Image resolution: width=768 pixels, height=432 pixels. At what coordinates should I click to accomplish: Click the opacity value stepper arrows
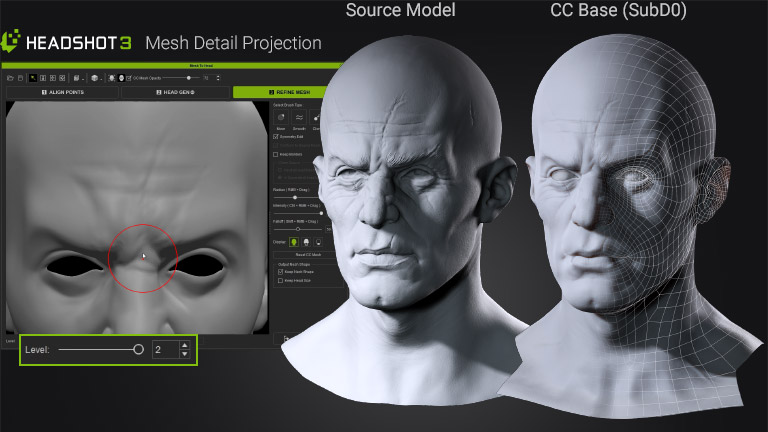coord(218,78)
